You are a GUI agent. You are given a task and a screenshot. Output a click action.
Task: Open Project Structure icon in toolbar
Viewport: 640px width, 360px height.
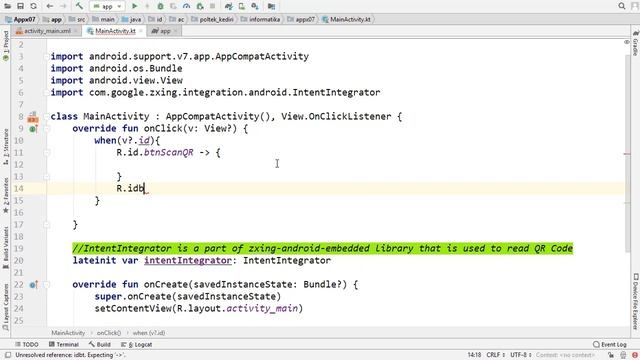(271, 6)
